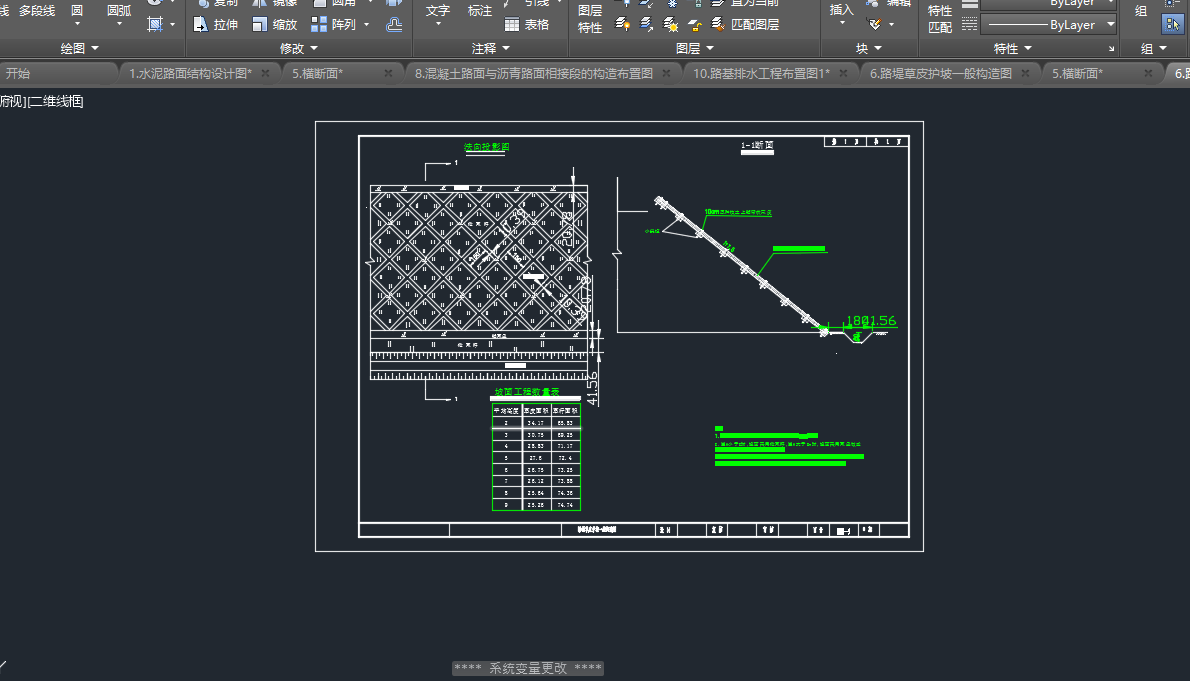Switch to the 10.路基排水工程布置图1 tab
The height and width of the screenshot is (681, 1190).
[761, 73]
